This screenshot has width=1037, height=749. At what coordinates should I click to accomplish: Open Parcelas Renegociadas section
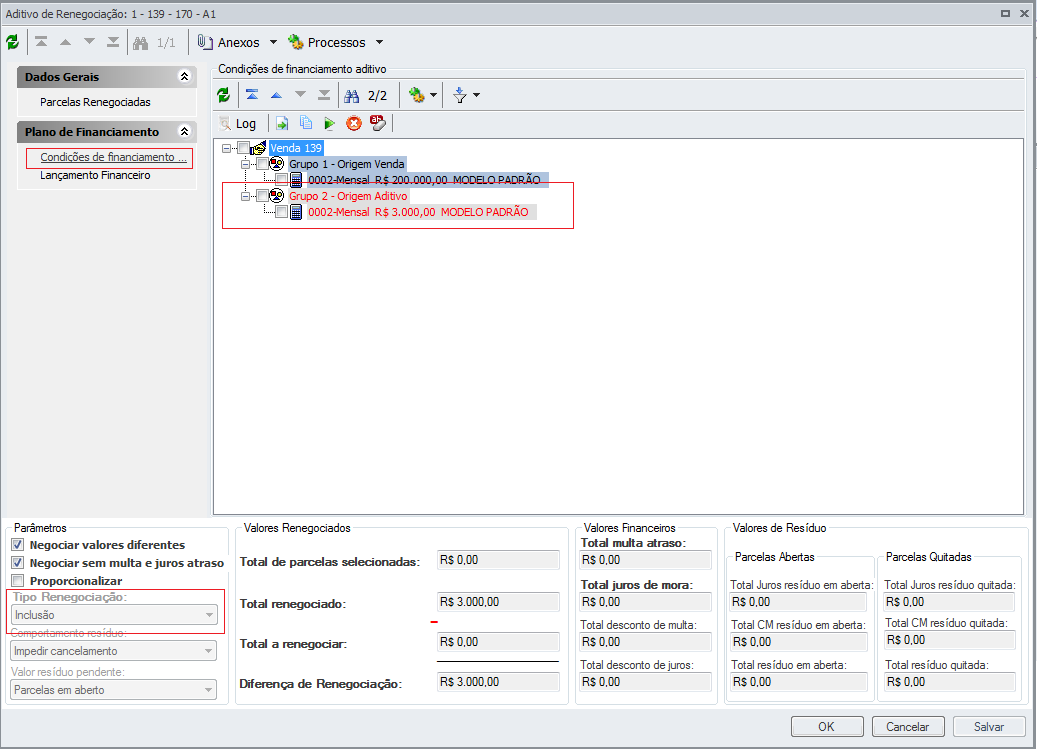95,102
